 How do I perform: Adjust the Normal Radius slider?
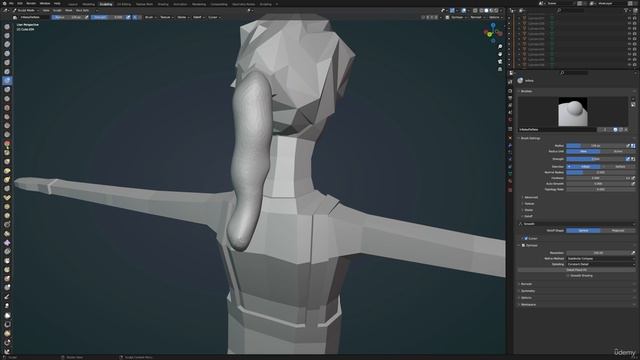[600, 172]
